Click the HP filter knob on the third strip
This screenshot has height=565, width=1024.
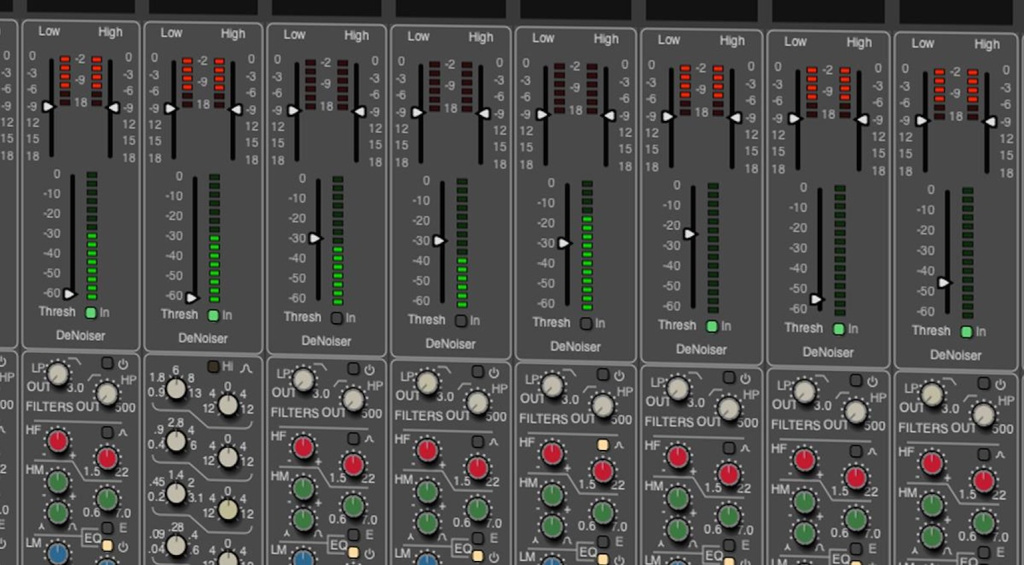pyautogui.click(x=353, y=400)
